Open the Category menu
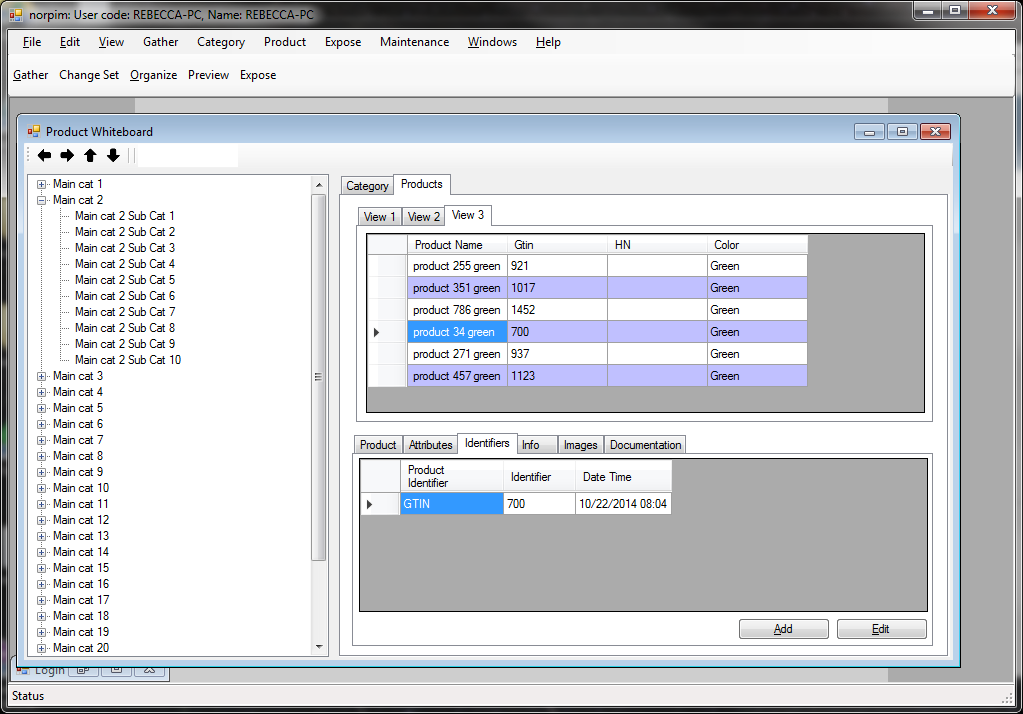Viewport: 1023px width, 714px height. [x=221, y=42]
